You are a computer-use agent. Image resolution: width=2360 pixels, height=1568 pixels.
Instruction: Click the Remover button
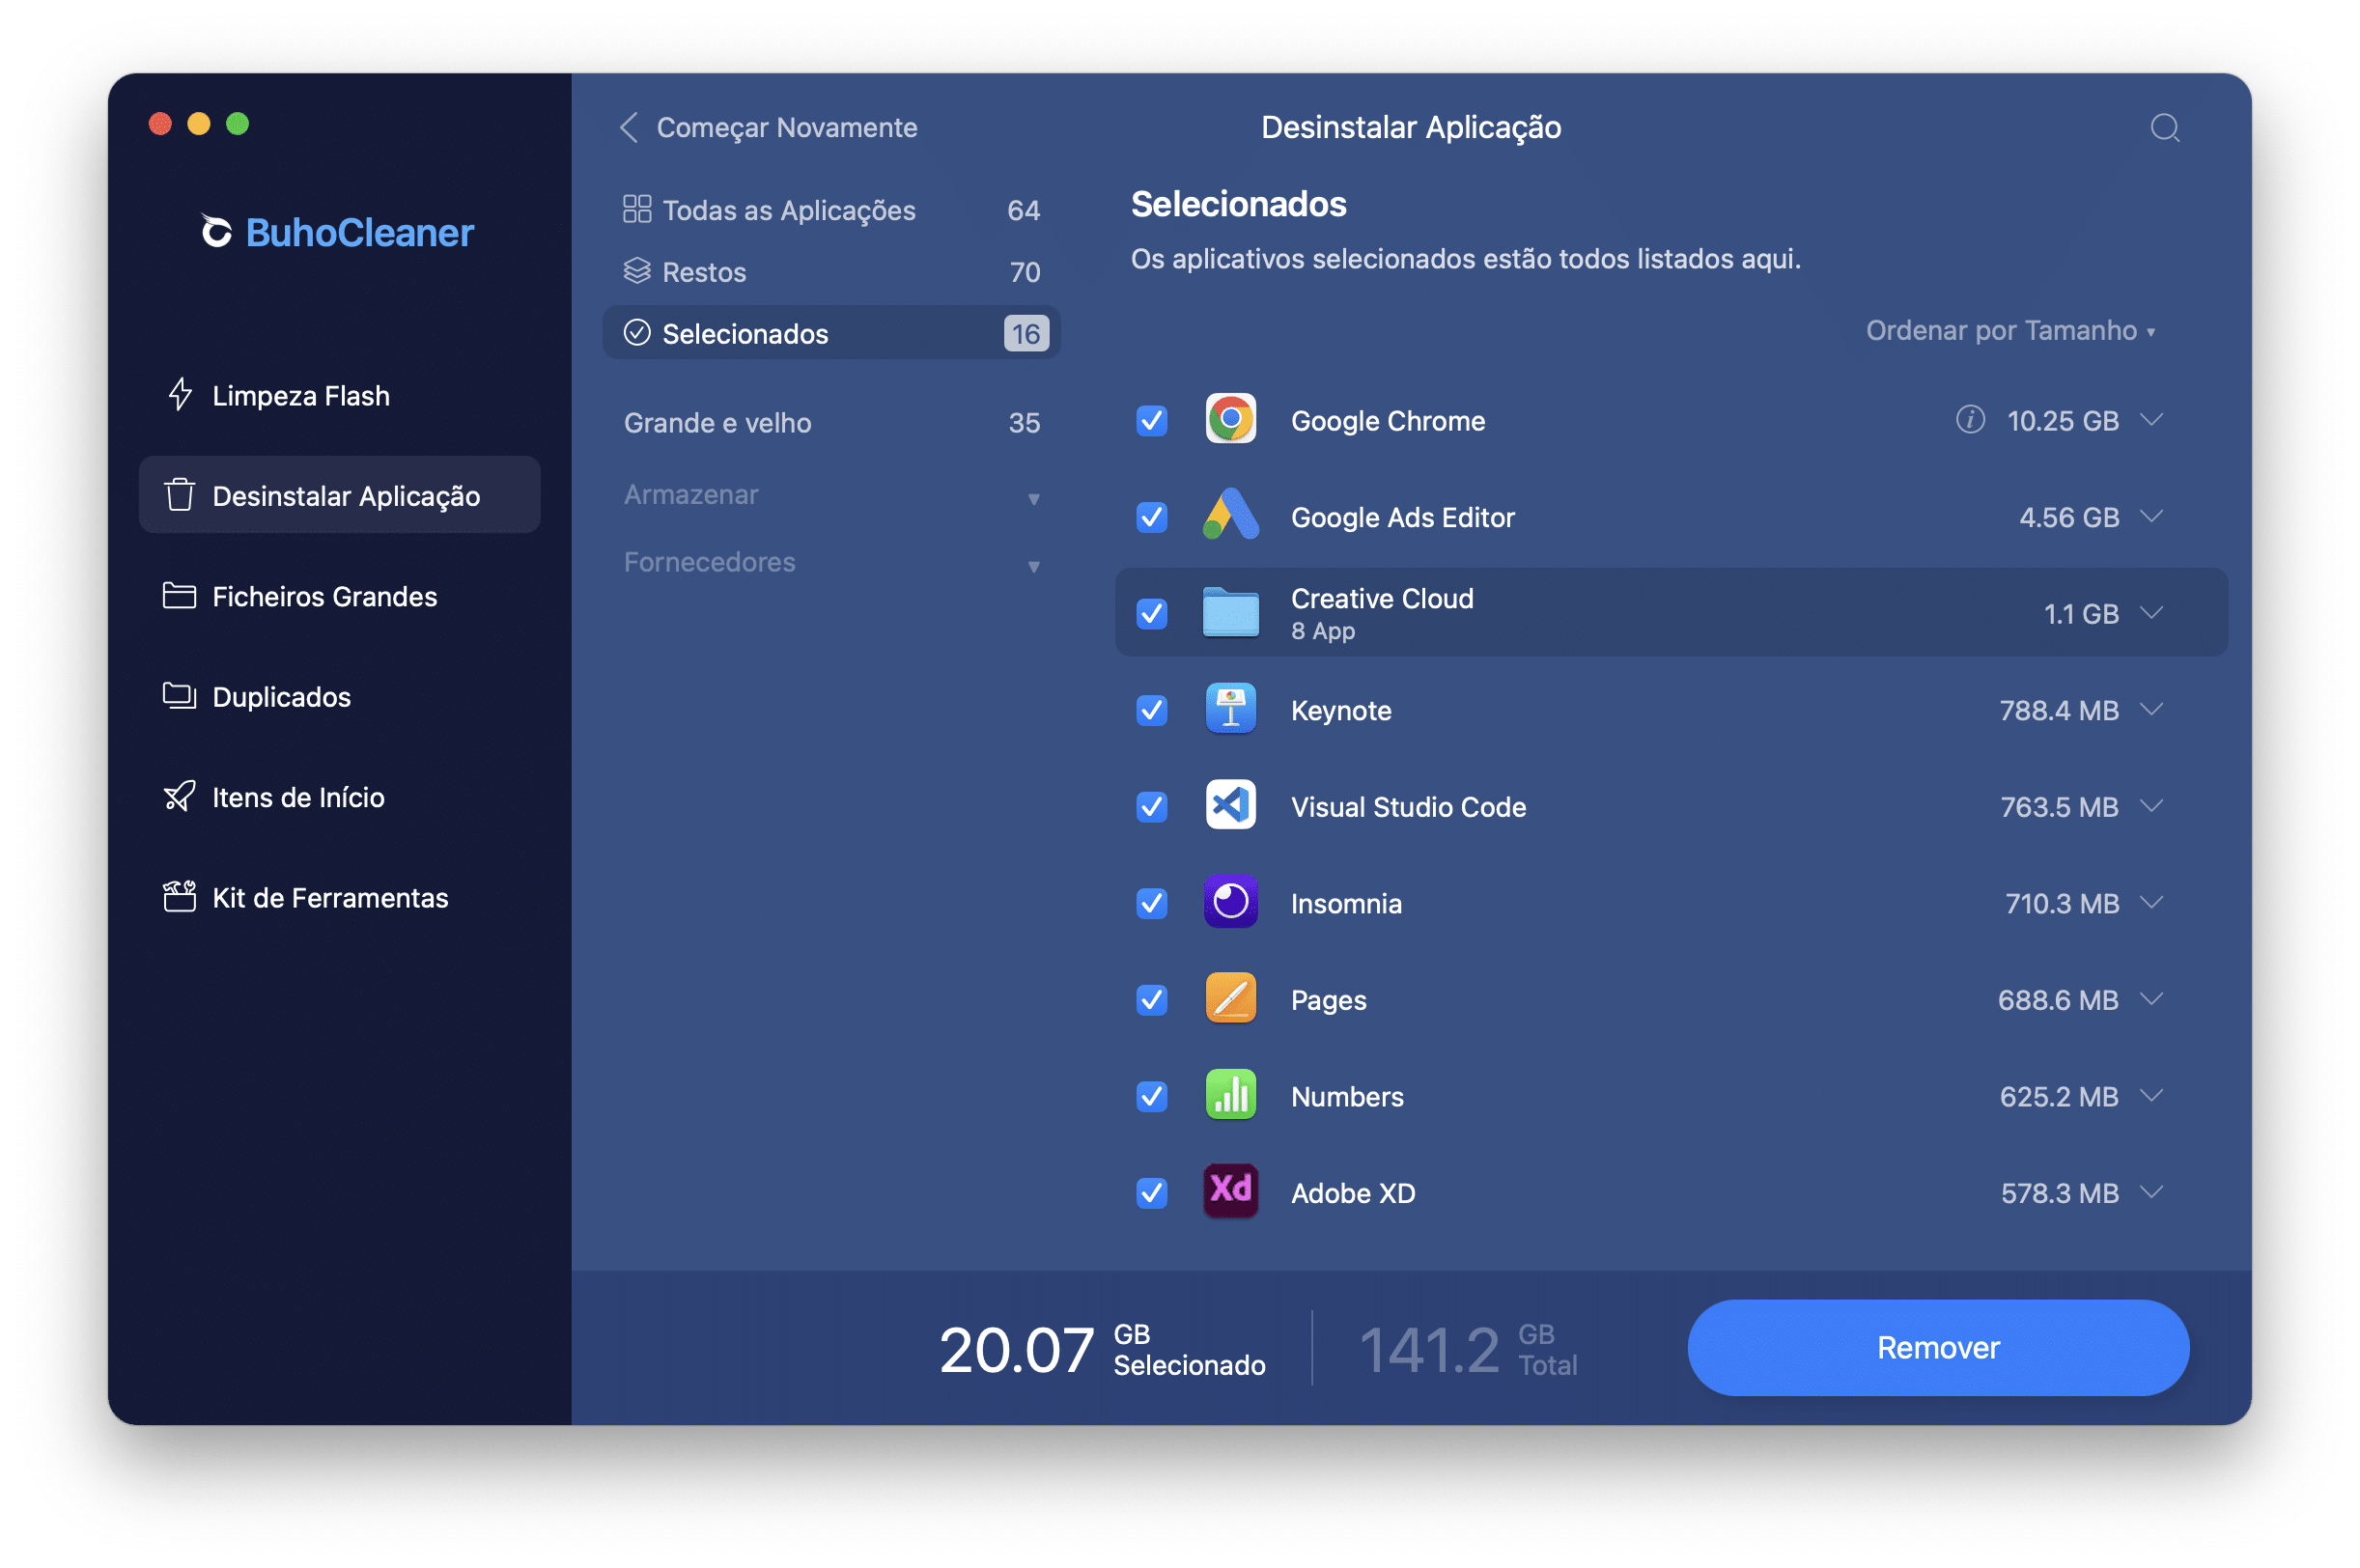click(x=1937, y=1347)
